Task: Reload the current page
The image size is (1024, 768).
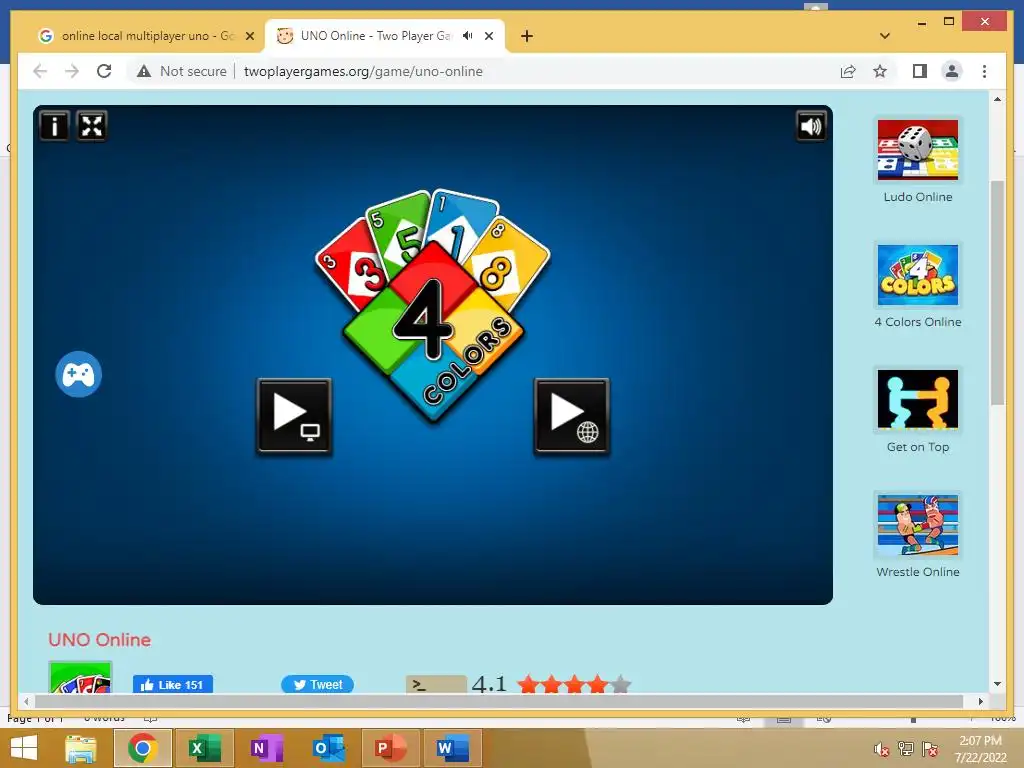Action: pyautogui.click(x=104, y=71)
